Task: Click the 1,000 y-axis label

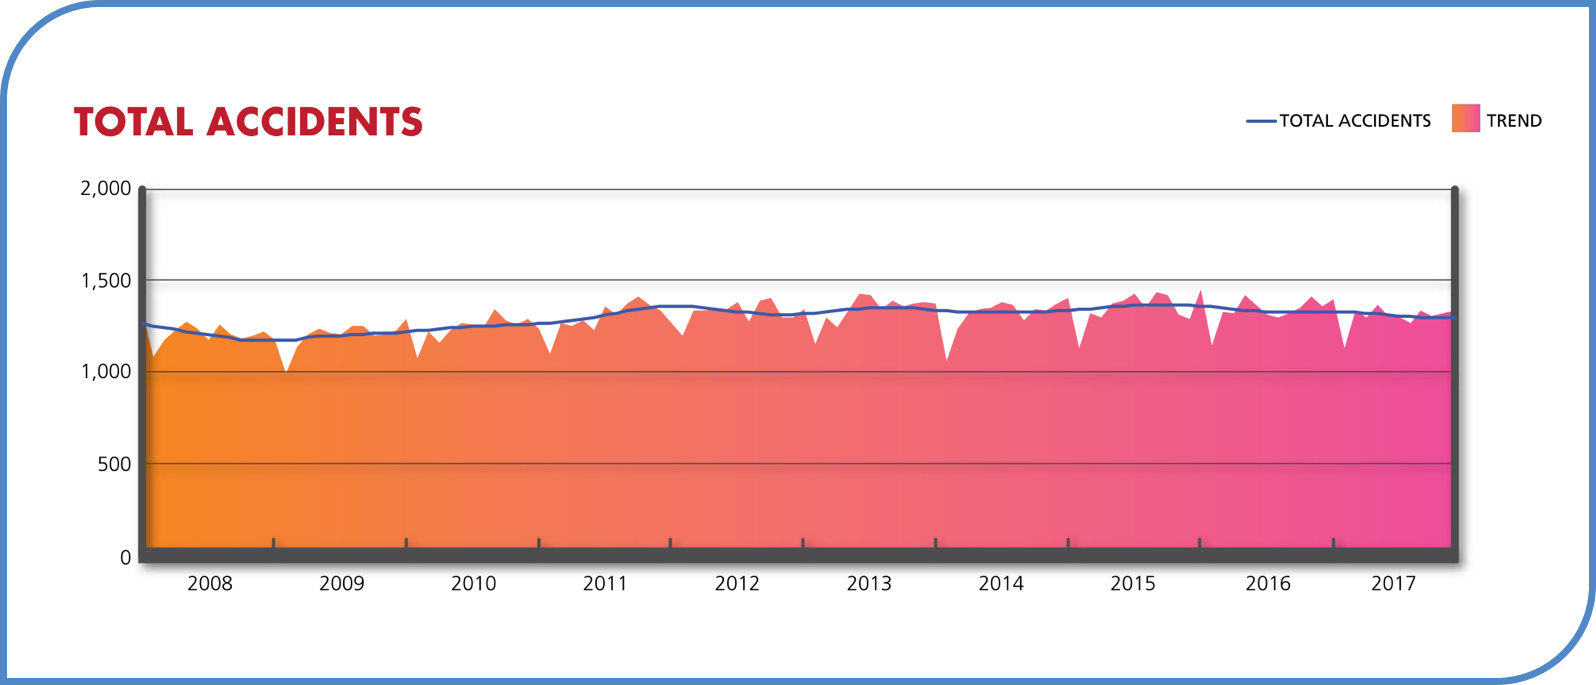Action: point(105,372)
